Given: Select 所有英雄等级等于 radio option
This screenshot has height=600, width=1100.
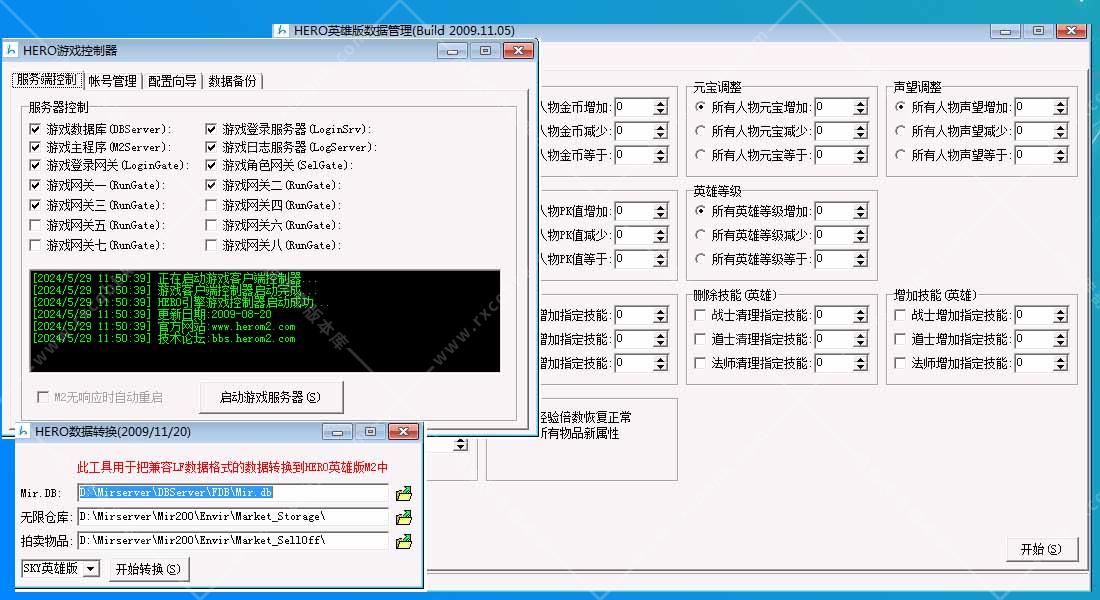Looking at the screenshot, I should coord(700,259).
